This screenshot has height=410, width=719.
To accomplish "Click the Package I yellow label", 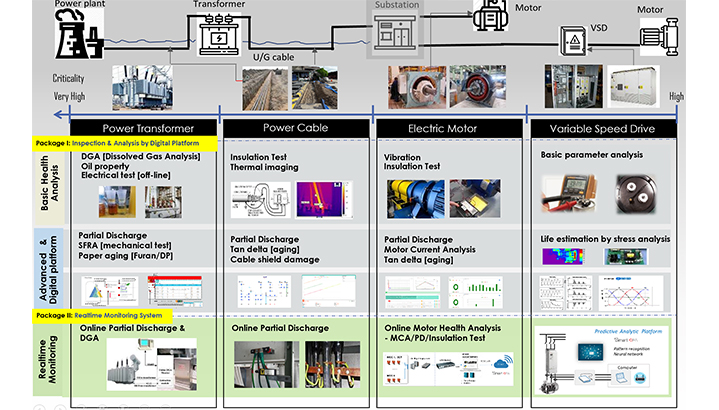I will (120, 143).
